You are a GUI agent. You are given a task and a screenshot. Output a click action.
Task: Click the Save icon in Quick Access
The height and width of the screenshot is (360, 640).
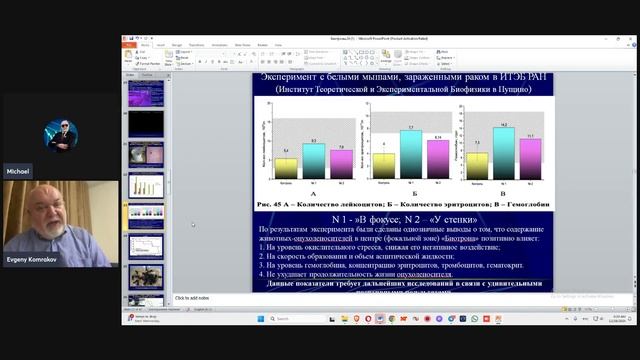[131, 38]
